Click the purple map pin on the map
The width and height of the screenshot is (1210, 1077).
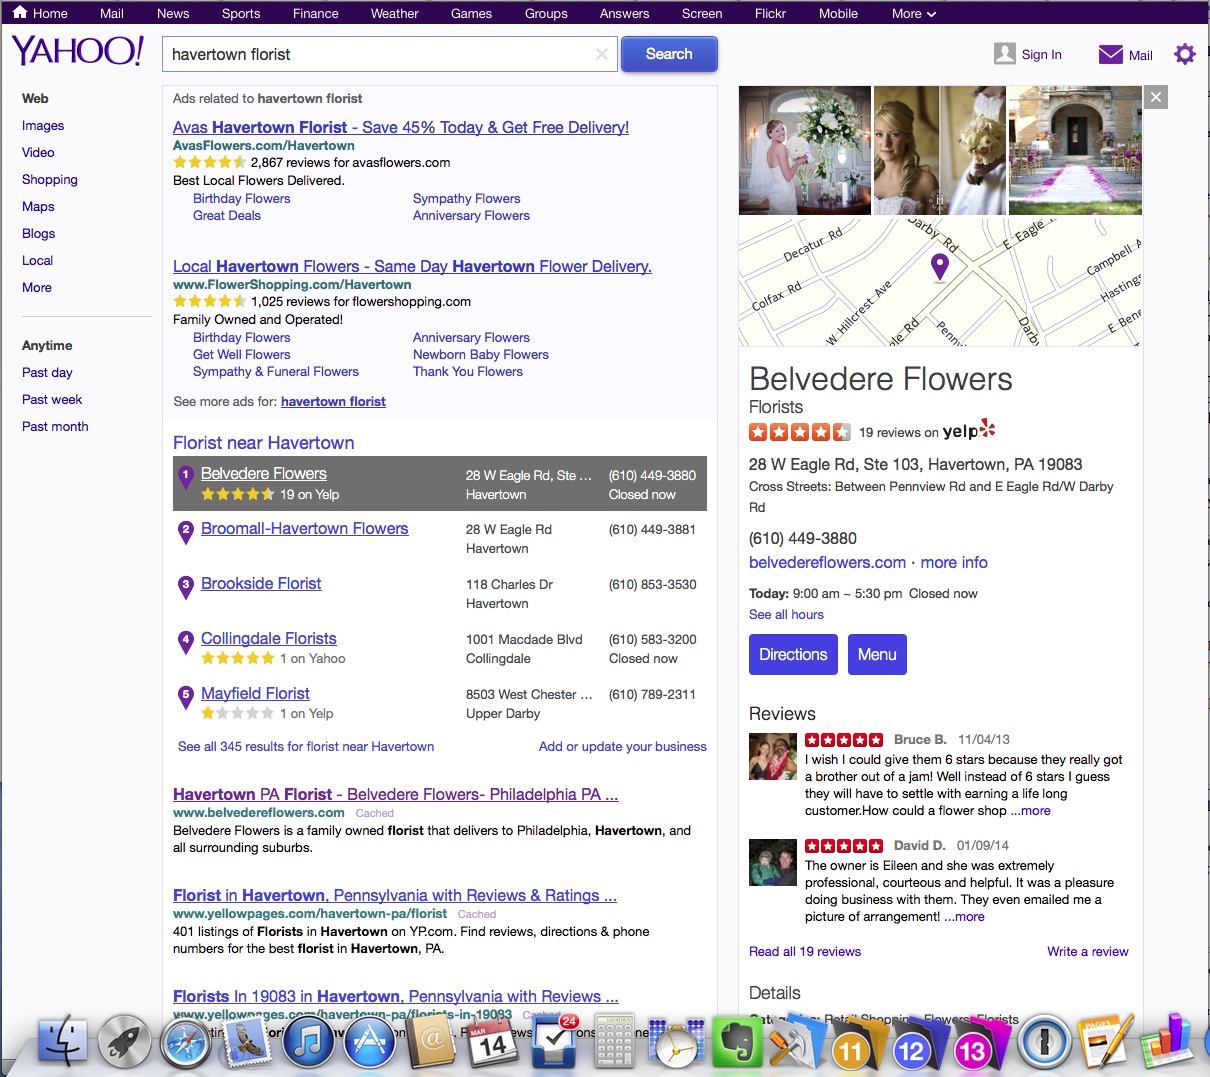(939, 267)
